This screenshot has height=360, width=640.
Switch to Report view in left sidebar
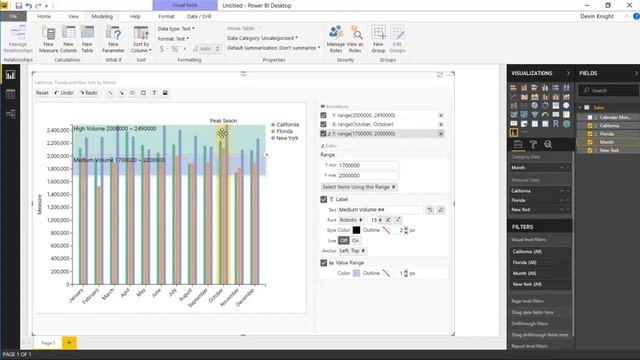[x=10, y=75]
